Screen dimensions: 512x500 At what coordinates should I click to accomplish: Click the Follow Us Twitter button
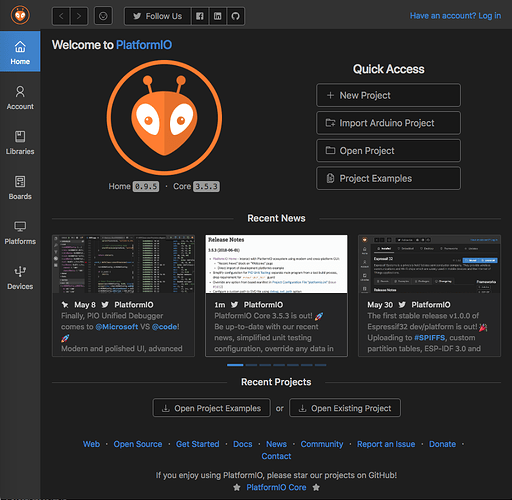tap(158, 16)
